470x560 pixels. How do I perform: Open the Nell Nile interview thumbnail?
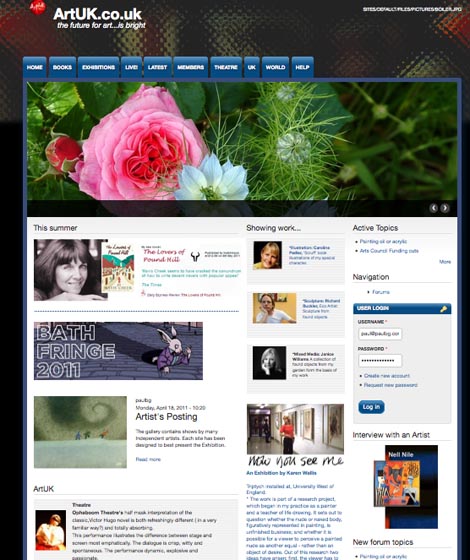tap(406, 486)
